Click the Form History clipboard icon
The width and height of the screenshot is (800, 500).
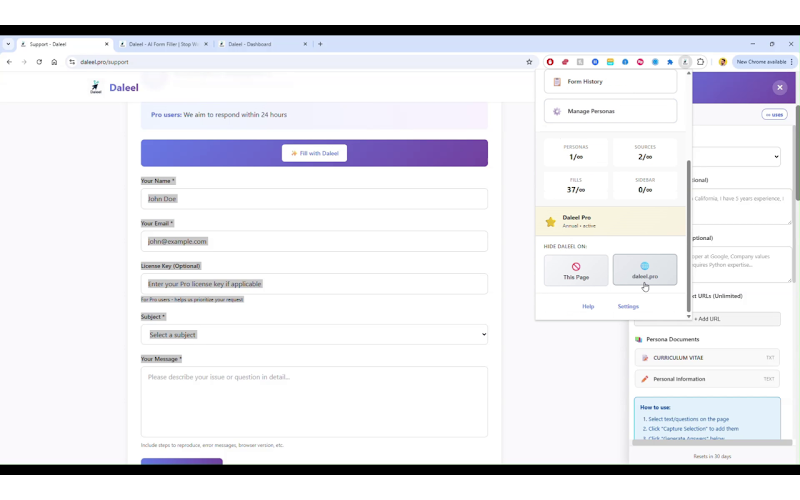557,82
